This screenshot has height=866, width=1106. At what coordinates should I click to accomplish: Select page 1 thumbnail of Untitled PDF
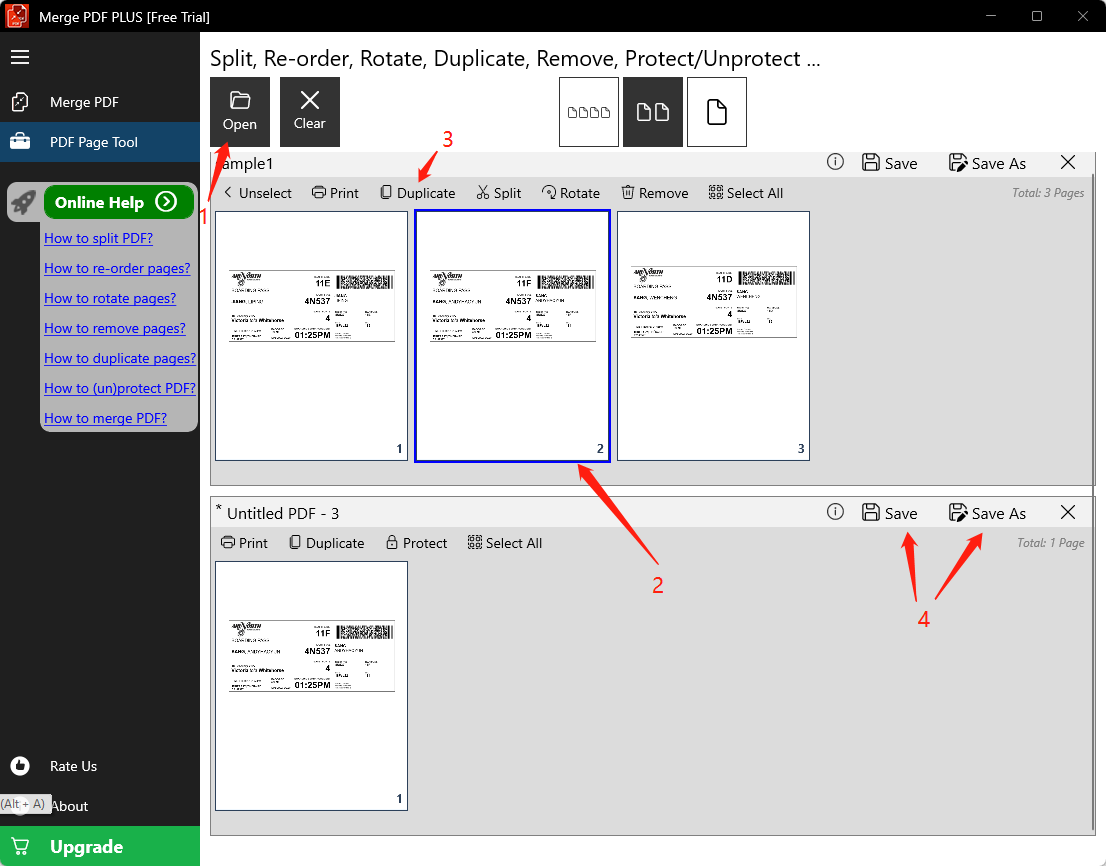[x=312, y=686]
